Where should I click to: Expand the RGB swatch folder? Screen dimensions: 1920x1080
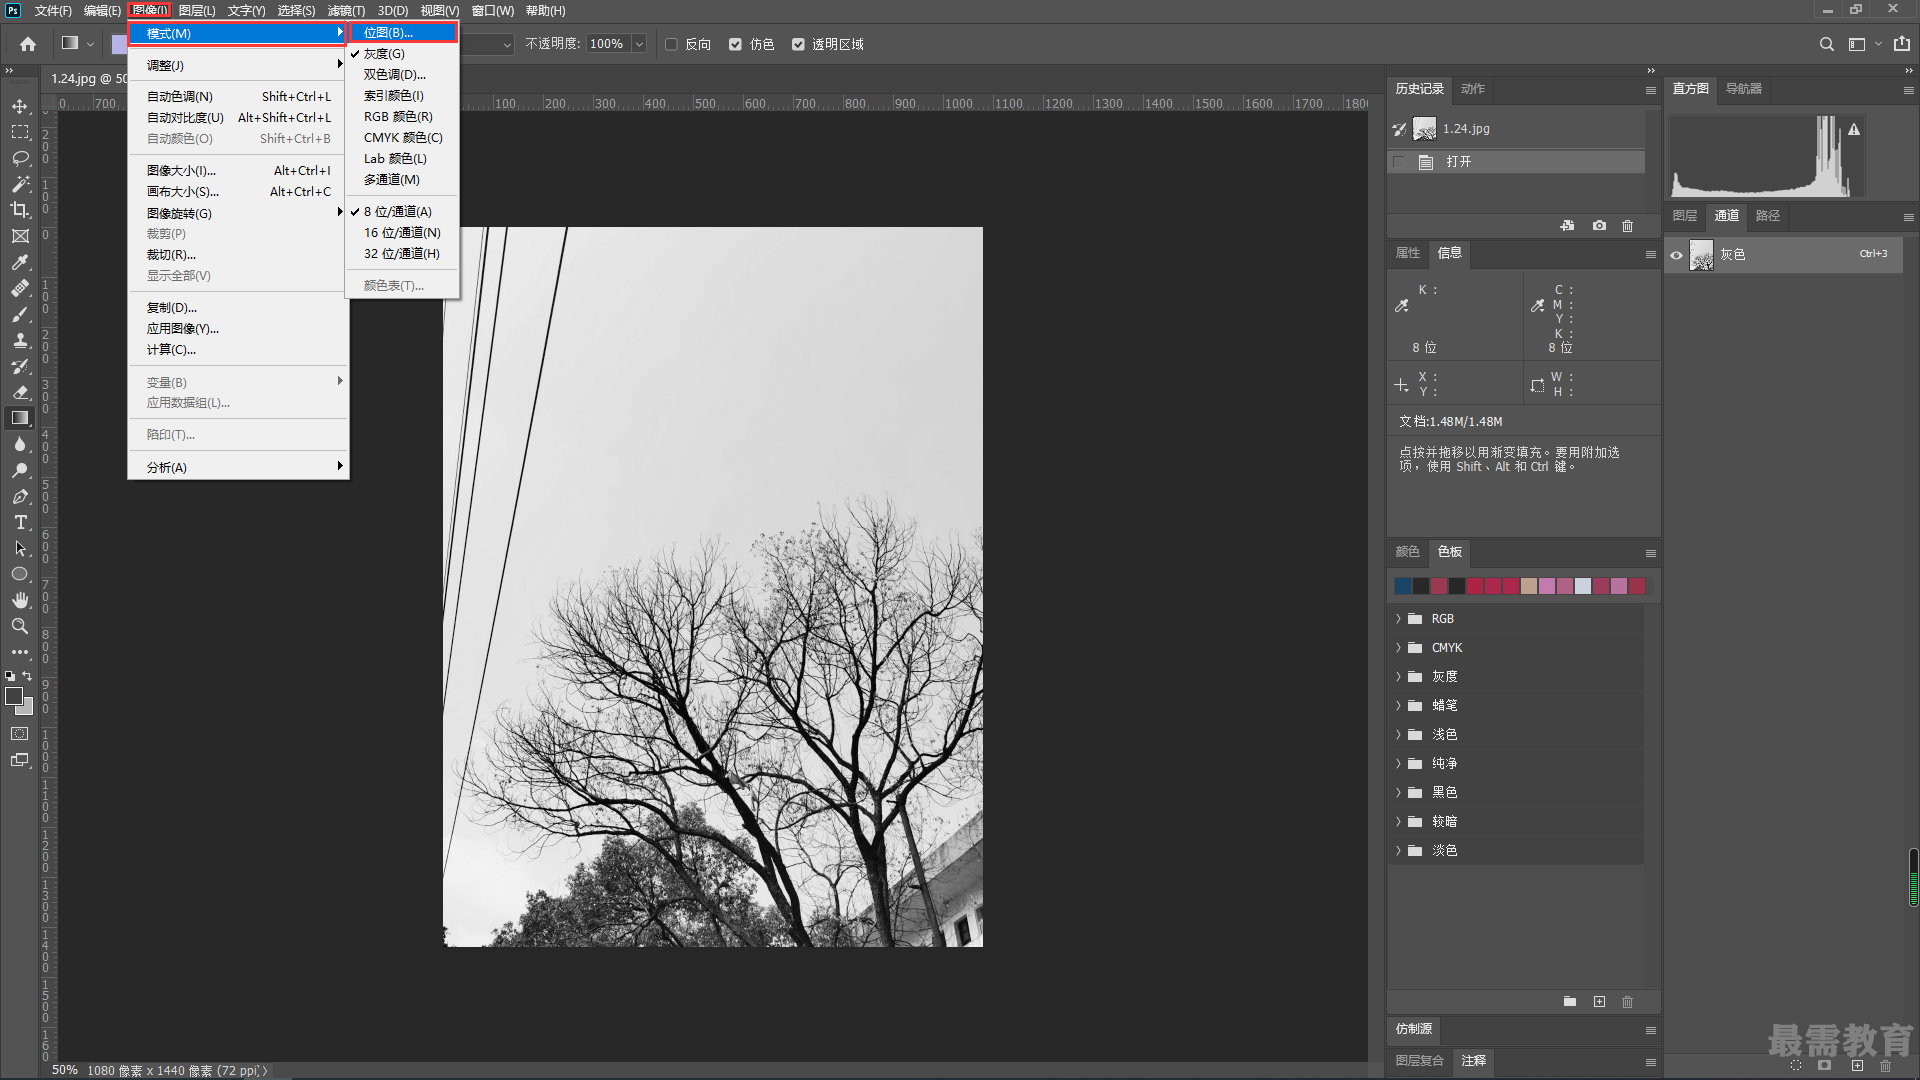(x=1398, y=619)
